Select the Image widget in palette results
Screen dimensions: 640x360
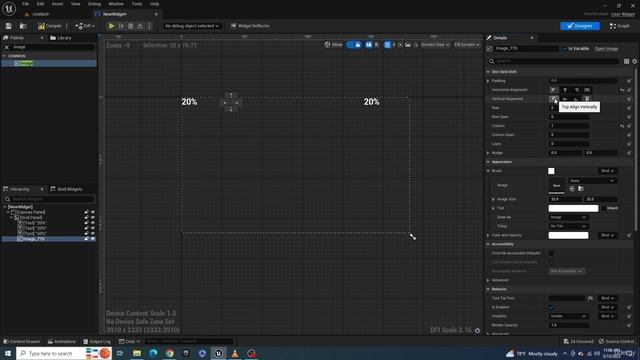[49, 64]
